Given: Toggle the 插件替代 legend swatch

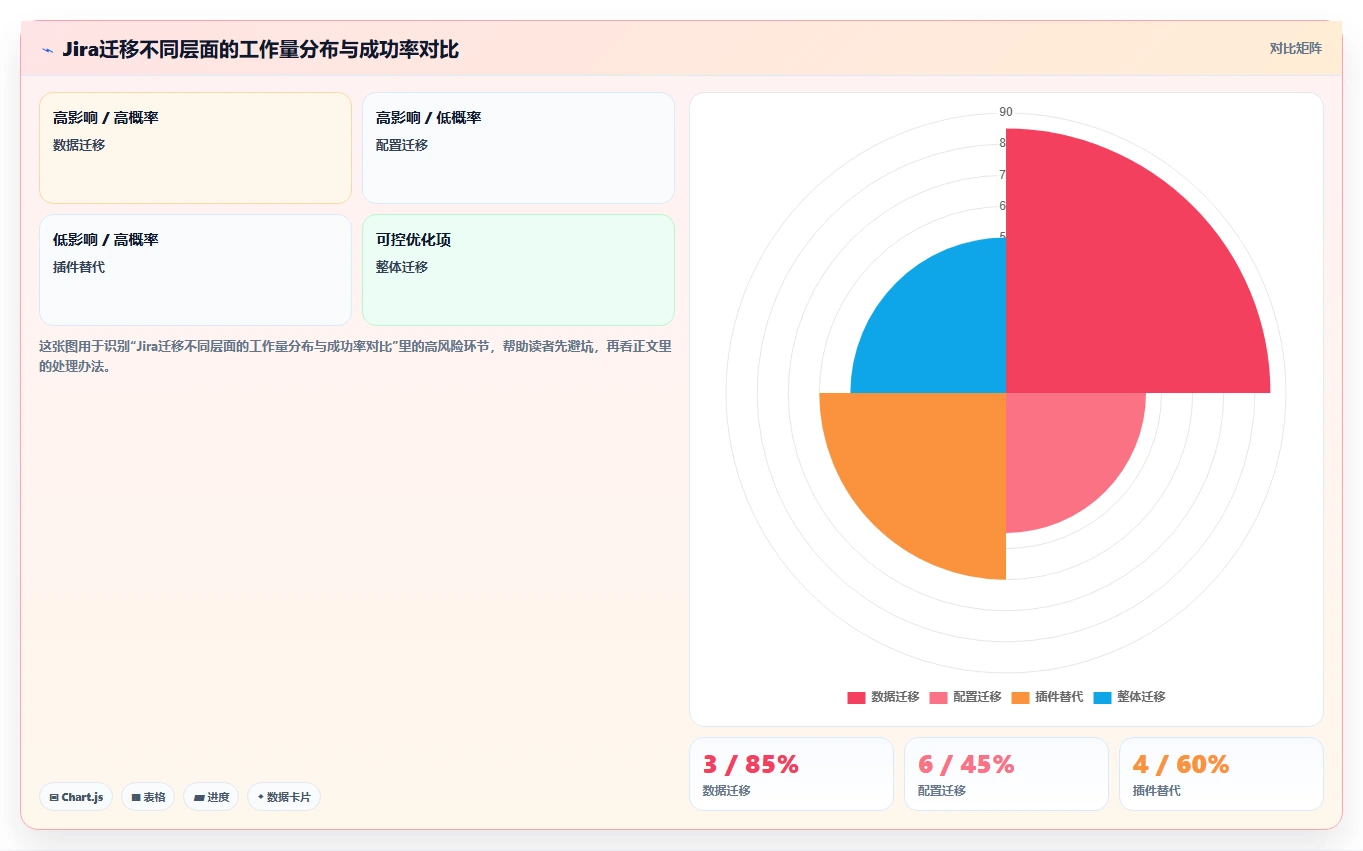Looking at the screenshot, I should (x=1020, y=697).
